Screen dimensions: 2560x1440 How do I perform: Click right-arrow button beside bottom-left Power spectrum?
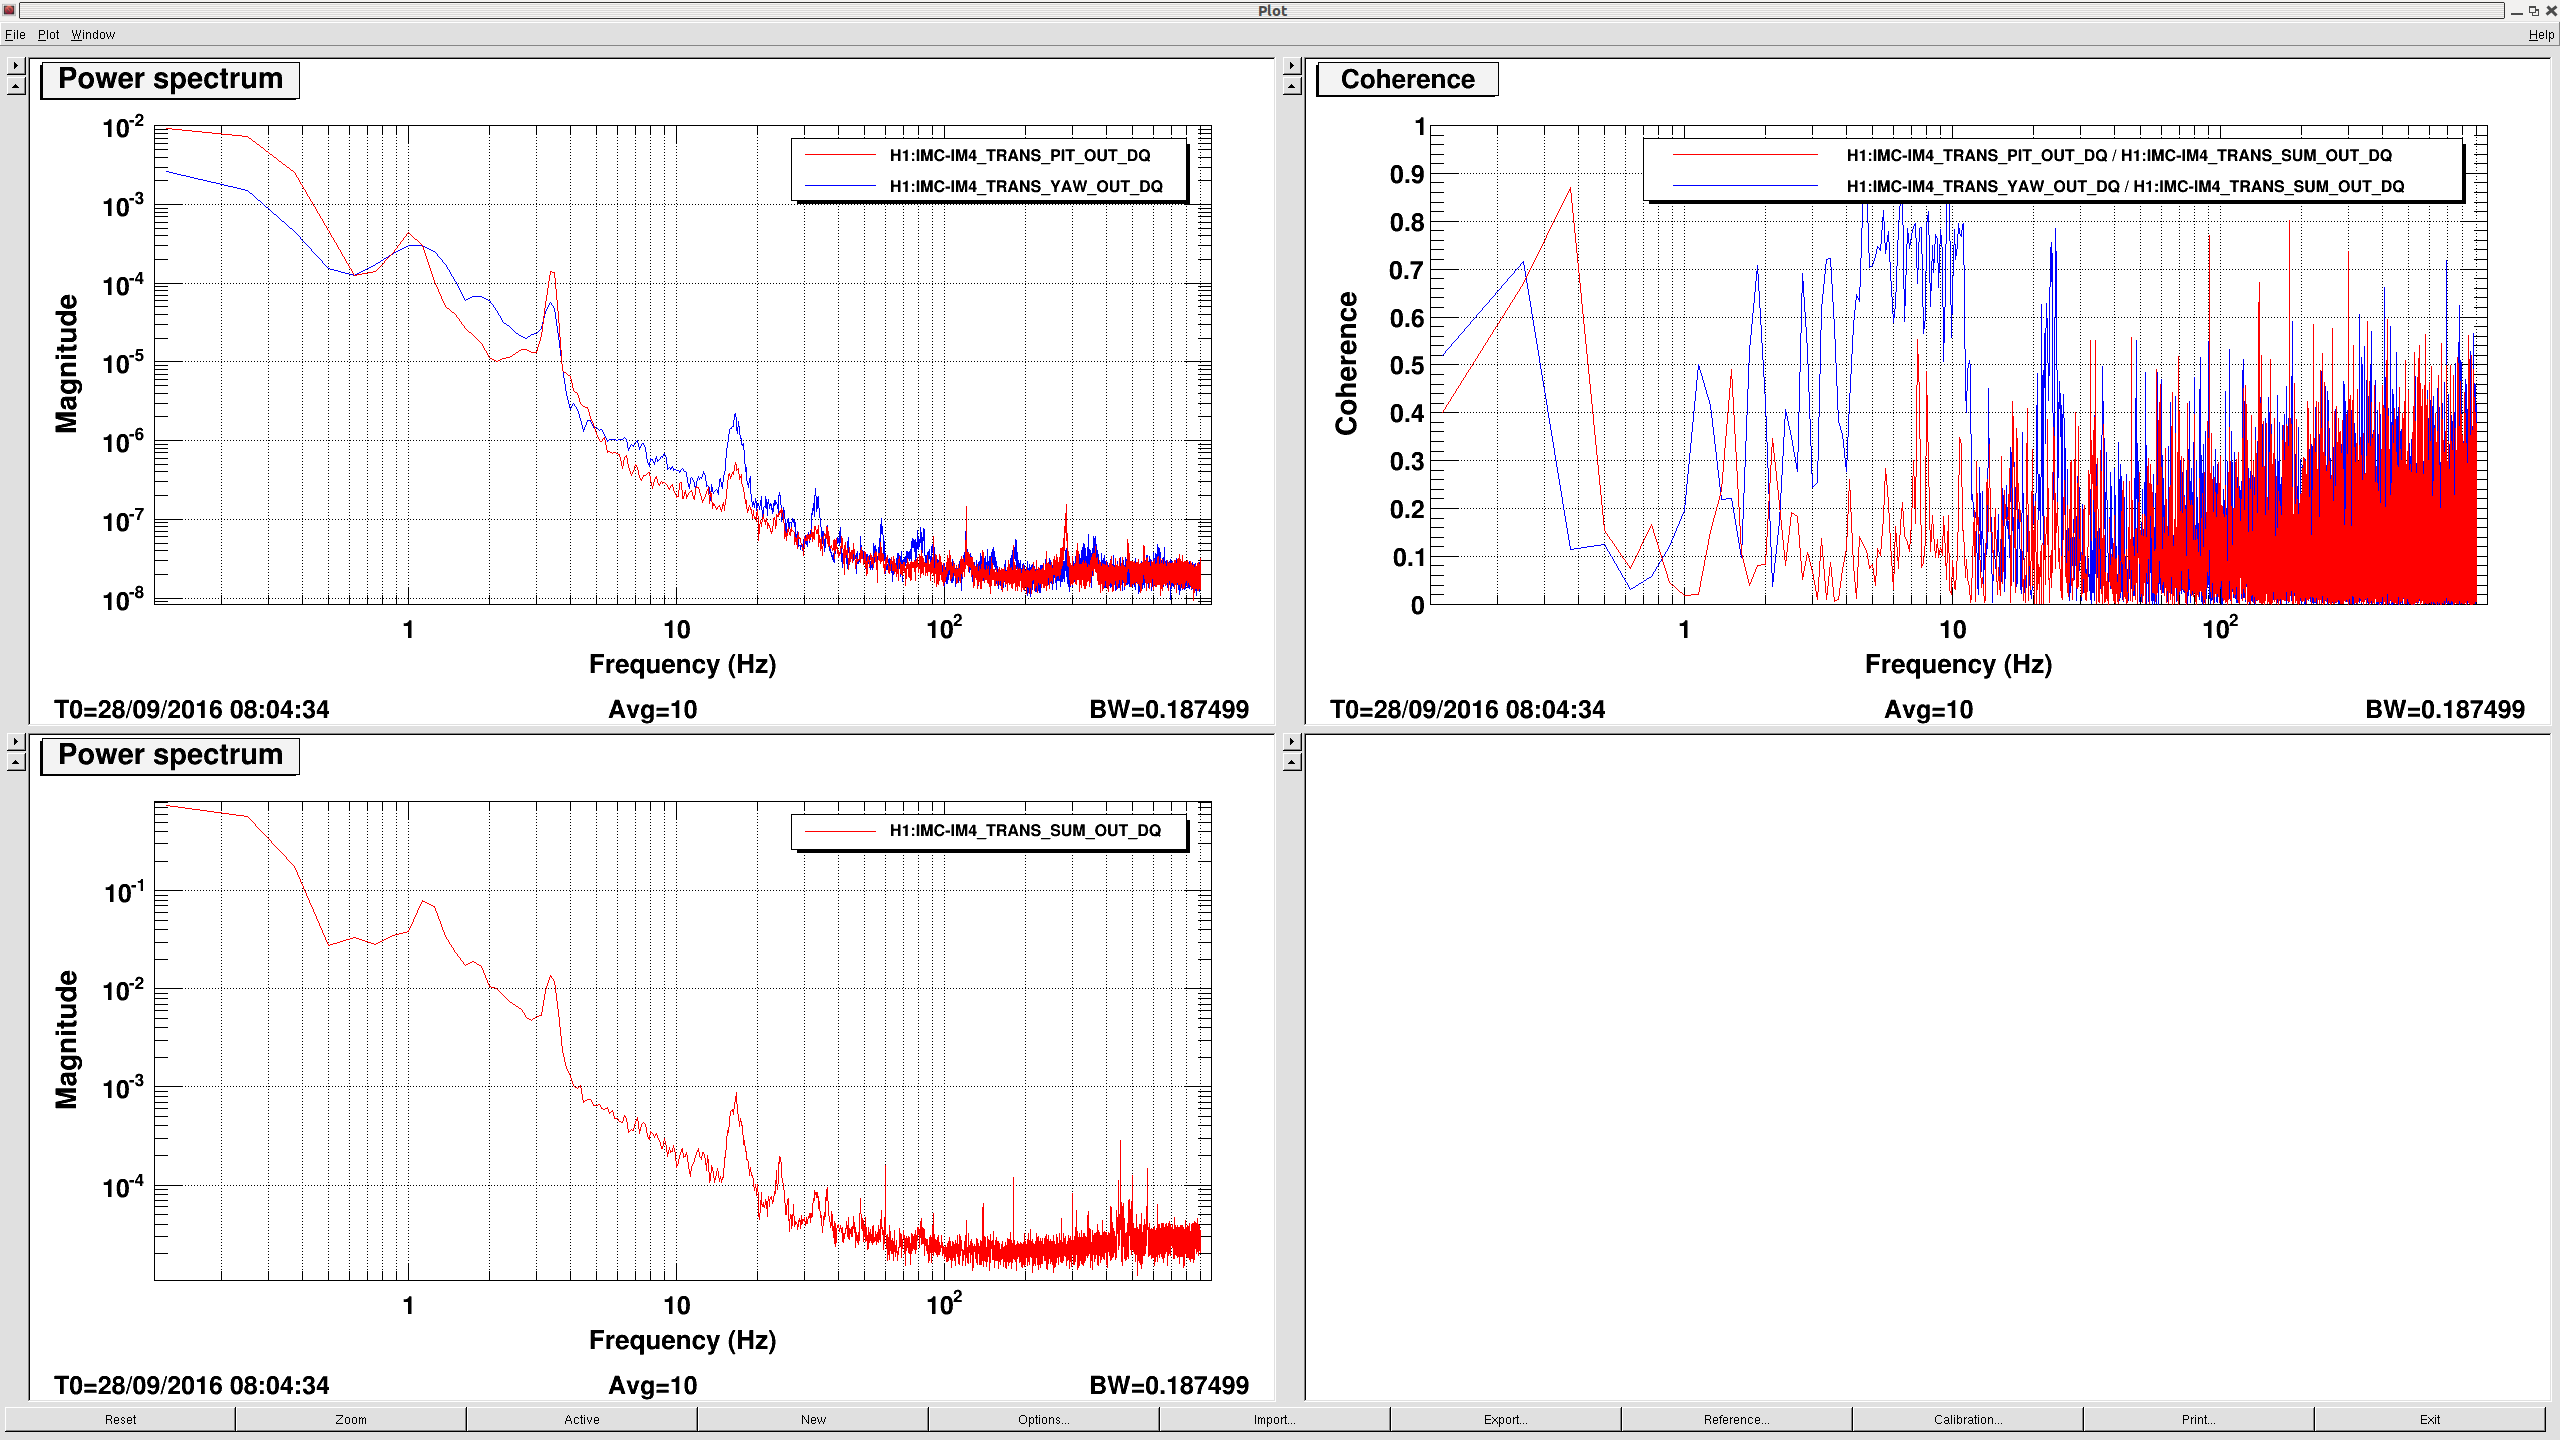[16, 742]
